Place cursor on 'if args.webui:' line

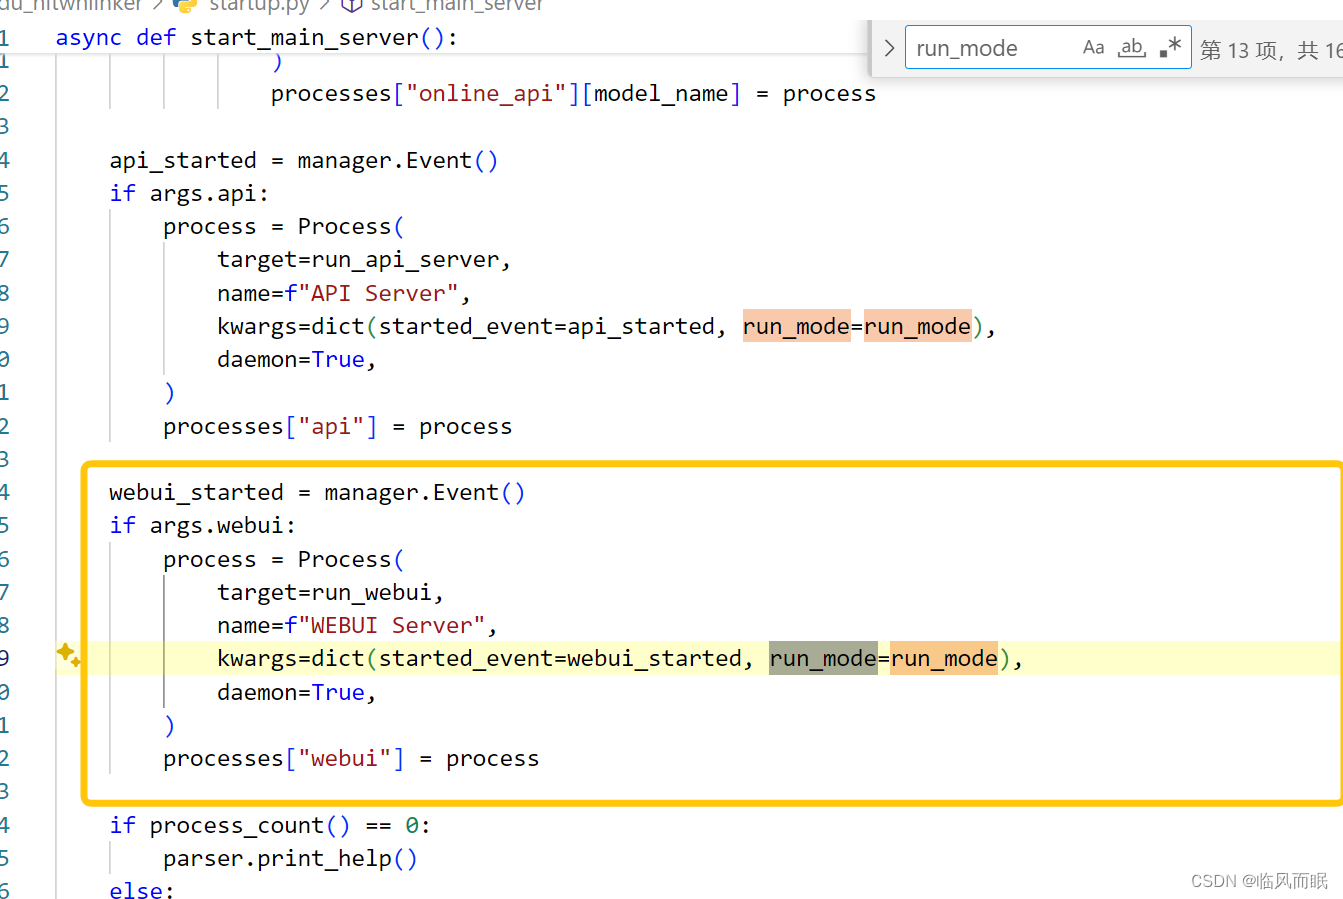203,526
